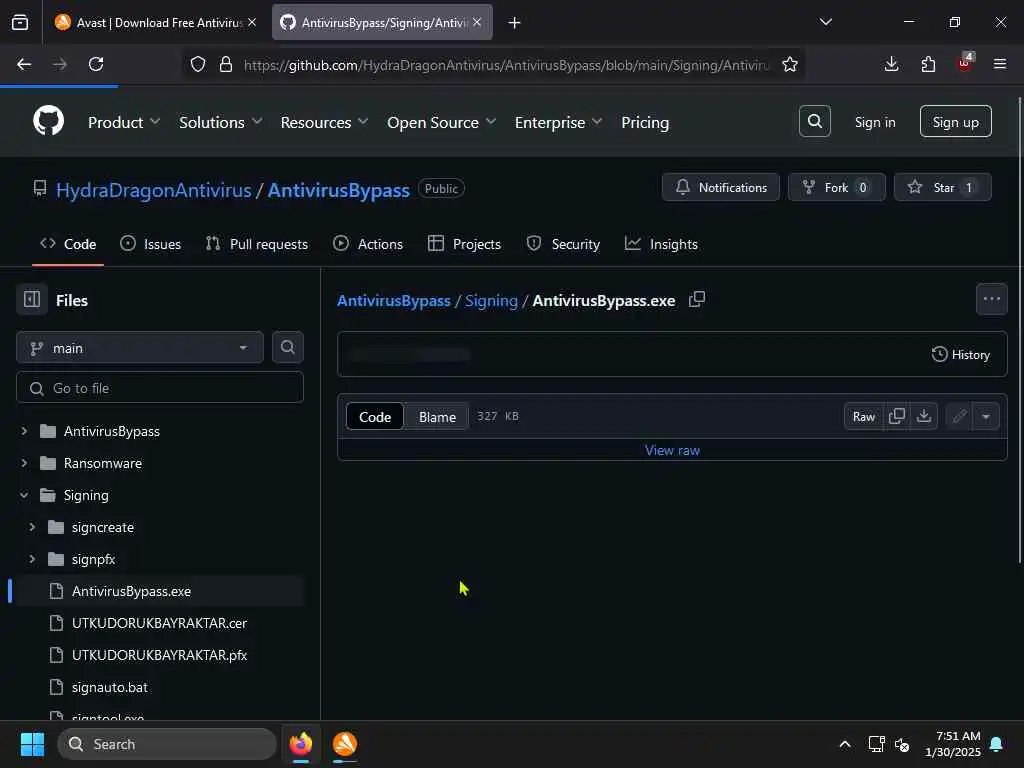Expand the signpfx folder
This screenshot has height=768, width=1024.
[31, 559]
